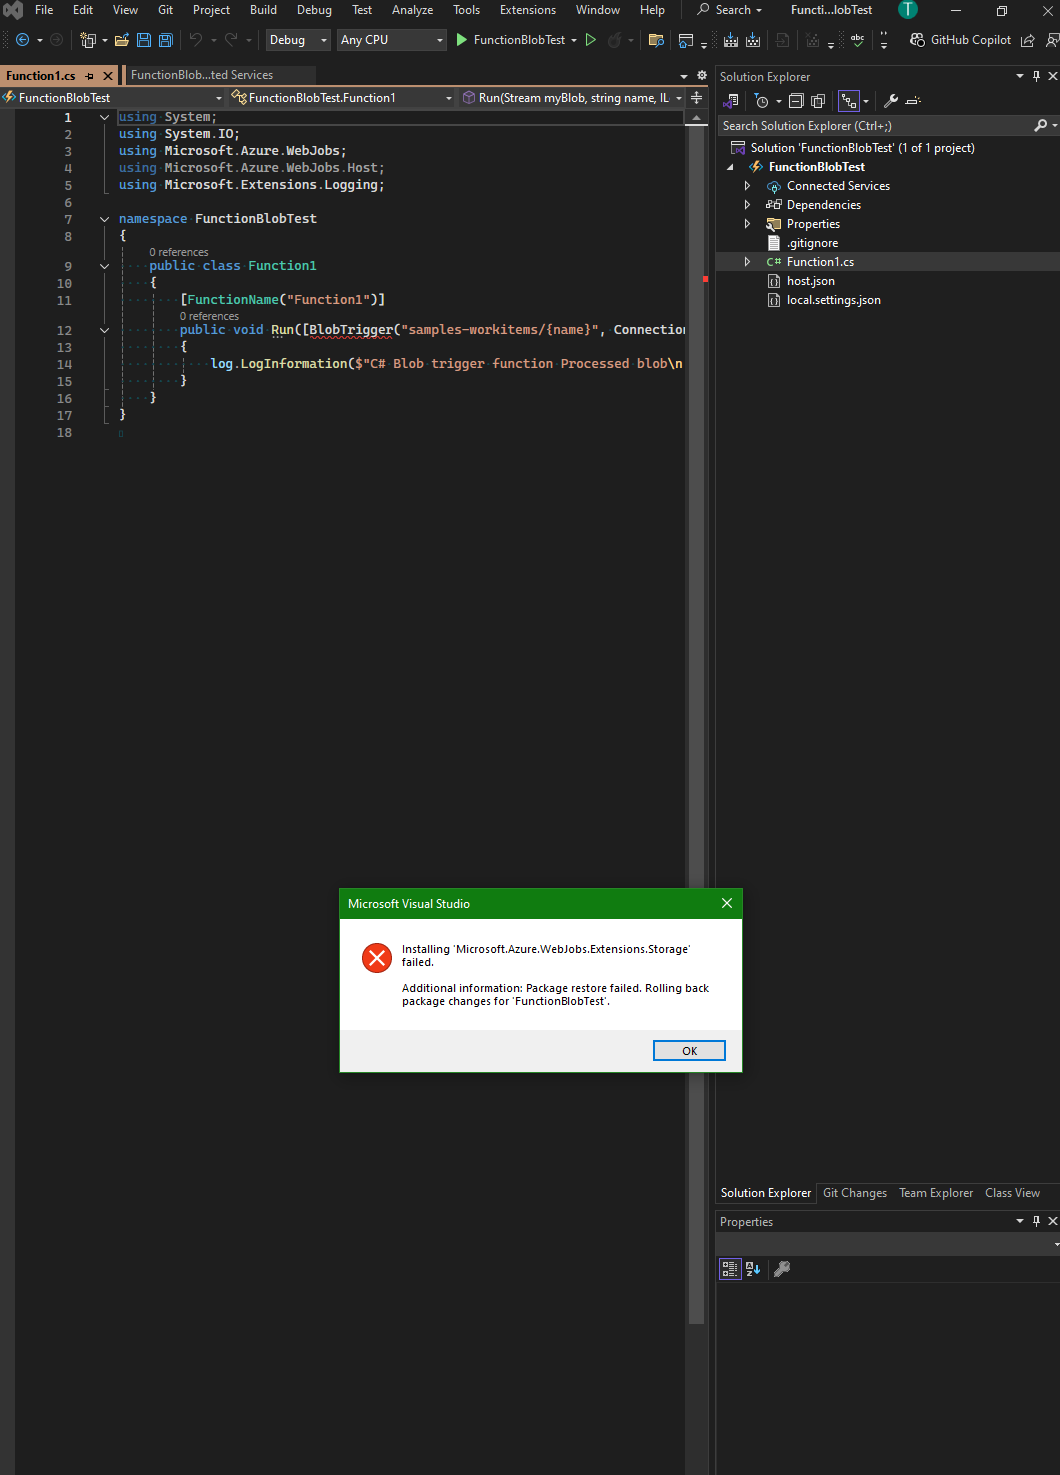
Task: Toggle the pin on Function1.cs tab
Action: click(90, 76)
